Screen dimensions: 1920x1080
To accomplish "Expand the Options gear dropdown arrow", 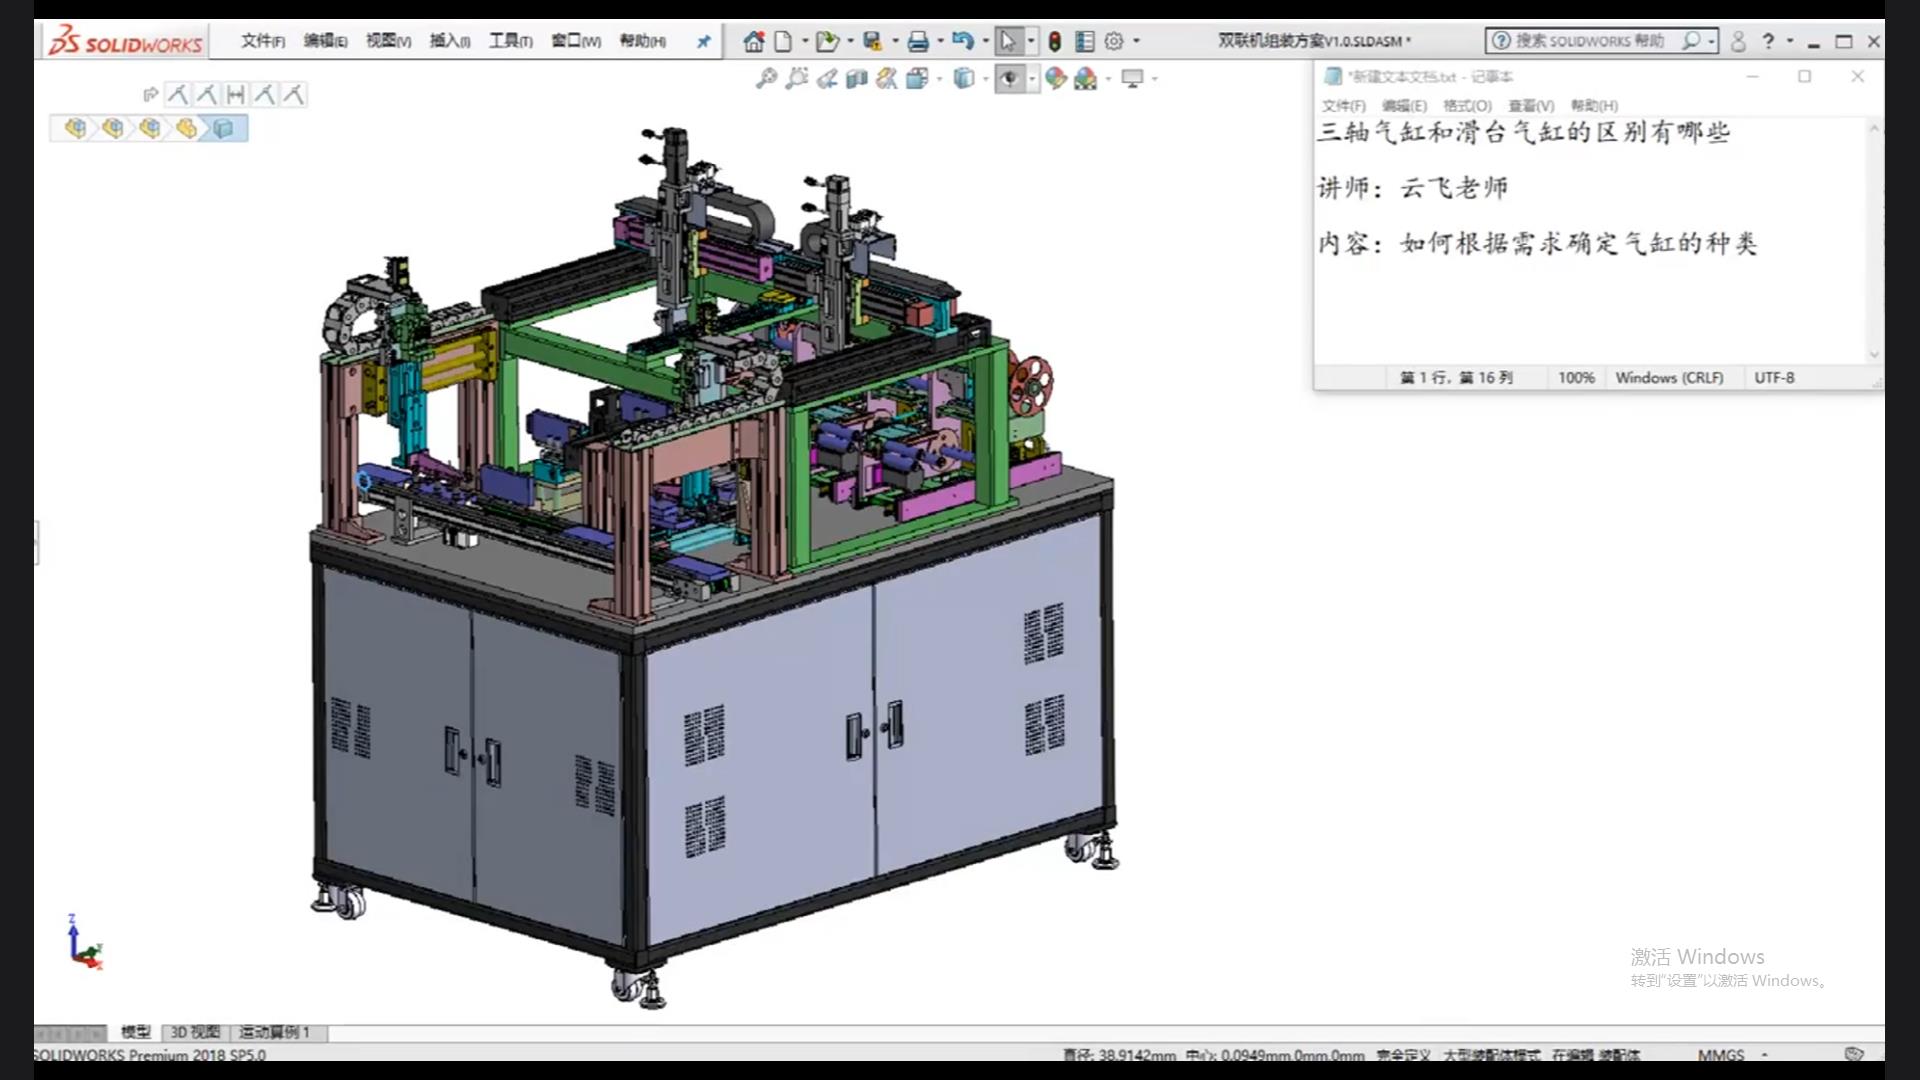I will pos(1136,41).
